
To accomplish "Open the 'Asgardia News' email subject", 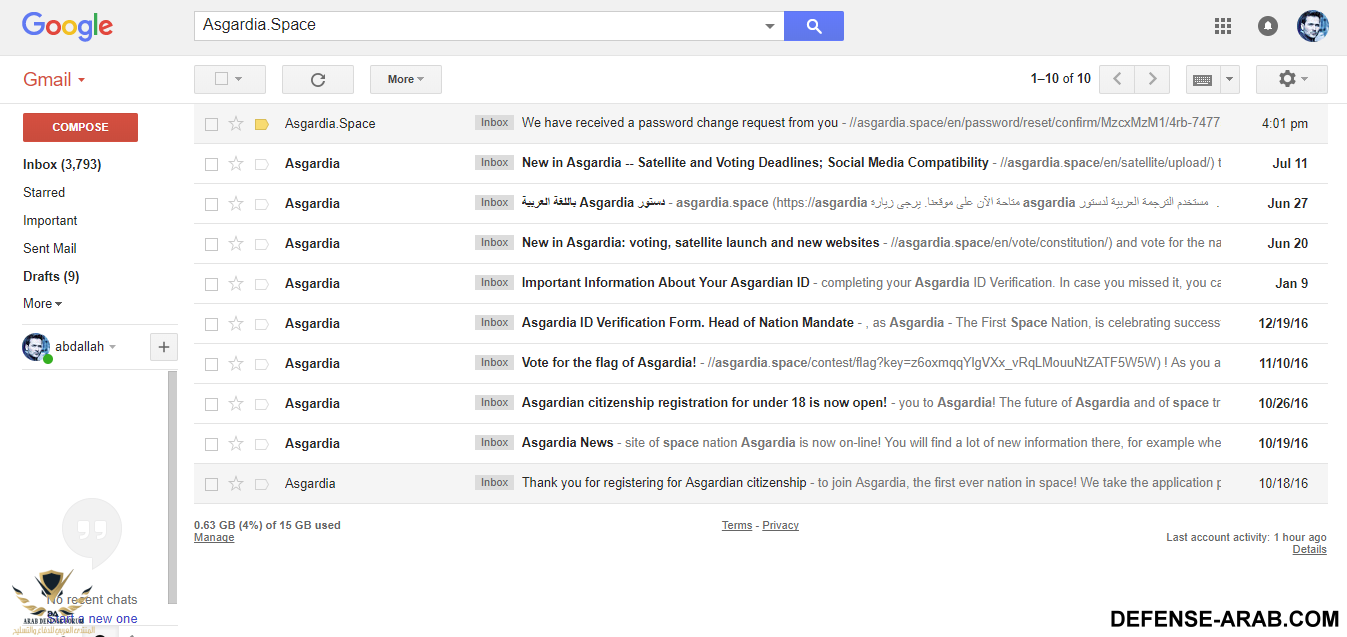I will click(568, 443).
